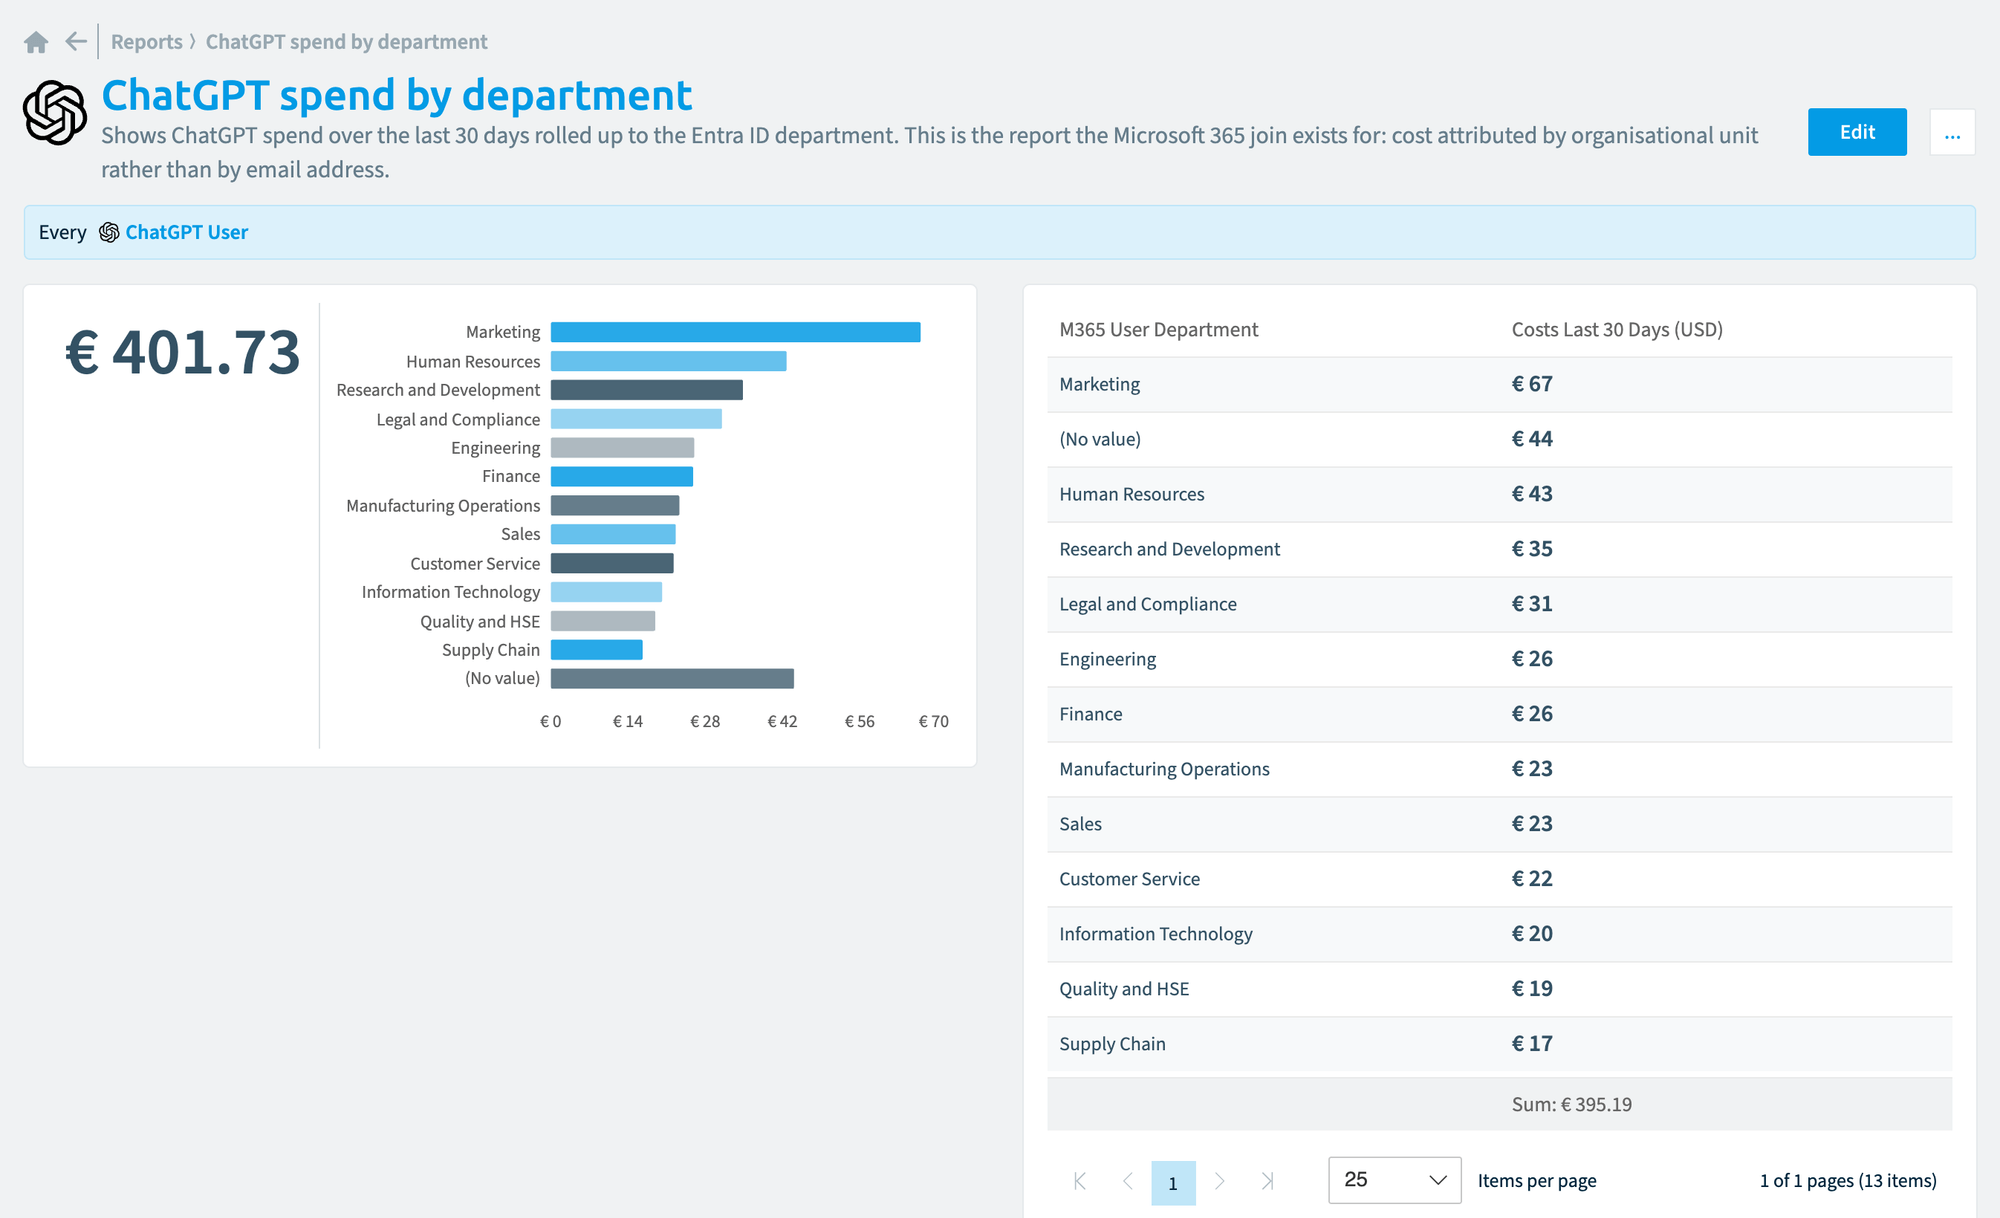Viewport: 2000px width, 1218px height.
Task: Click the Human Resources bar in chart
Action: (x=668, y=361)
